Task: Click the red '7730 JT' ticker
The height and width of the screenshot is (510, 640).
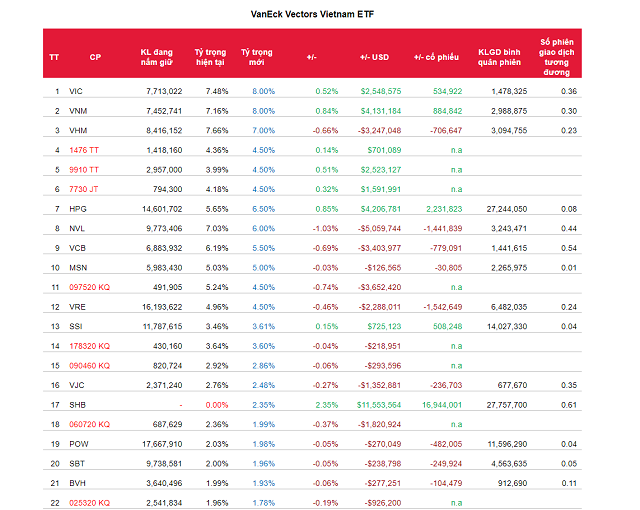Action: (x=84, y=189)
